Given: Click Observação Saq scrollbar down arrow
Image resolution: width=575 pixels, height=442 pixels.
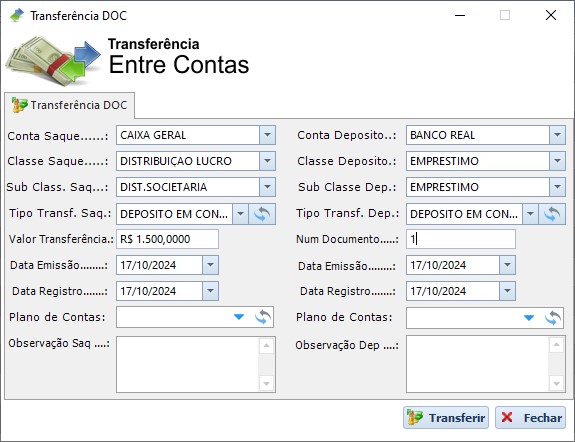Looking at the screenshot, I should click(267, 384).
